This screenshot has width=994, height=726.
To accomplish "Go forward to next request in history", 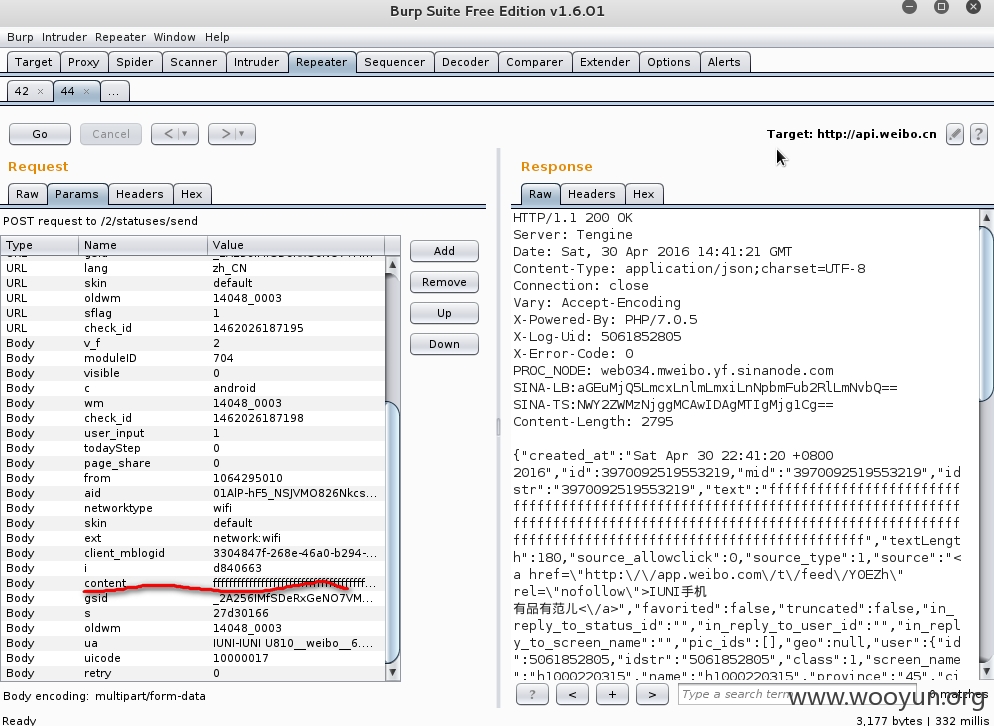I will pyautogui.click(x=225, y=134).
